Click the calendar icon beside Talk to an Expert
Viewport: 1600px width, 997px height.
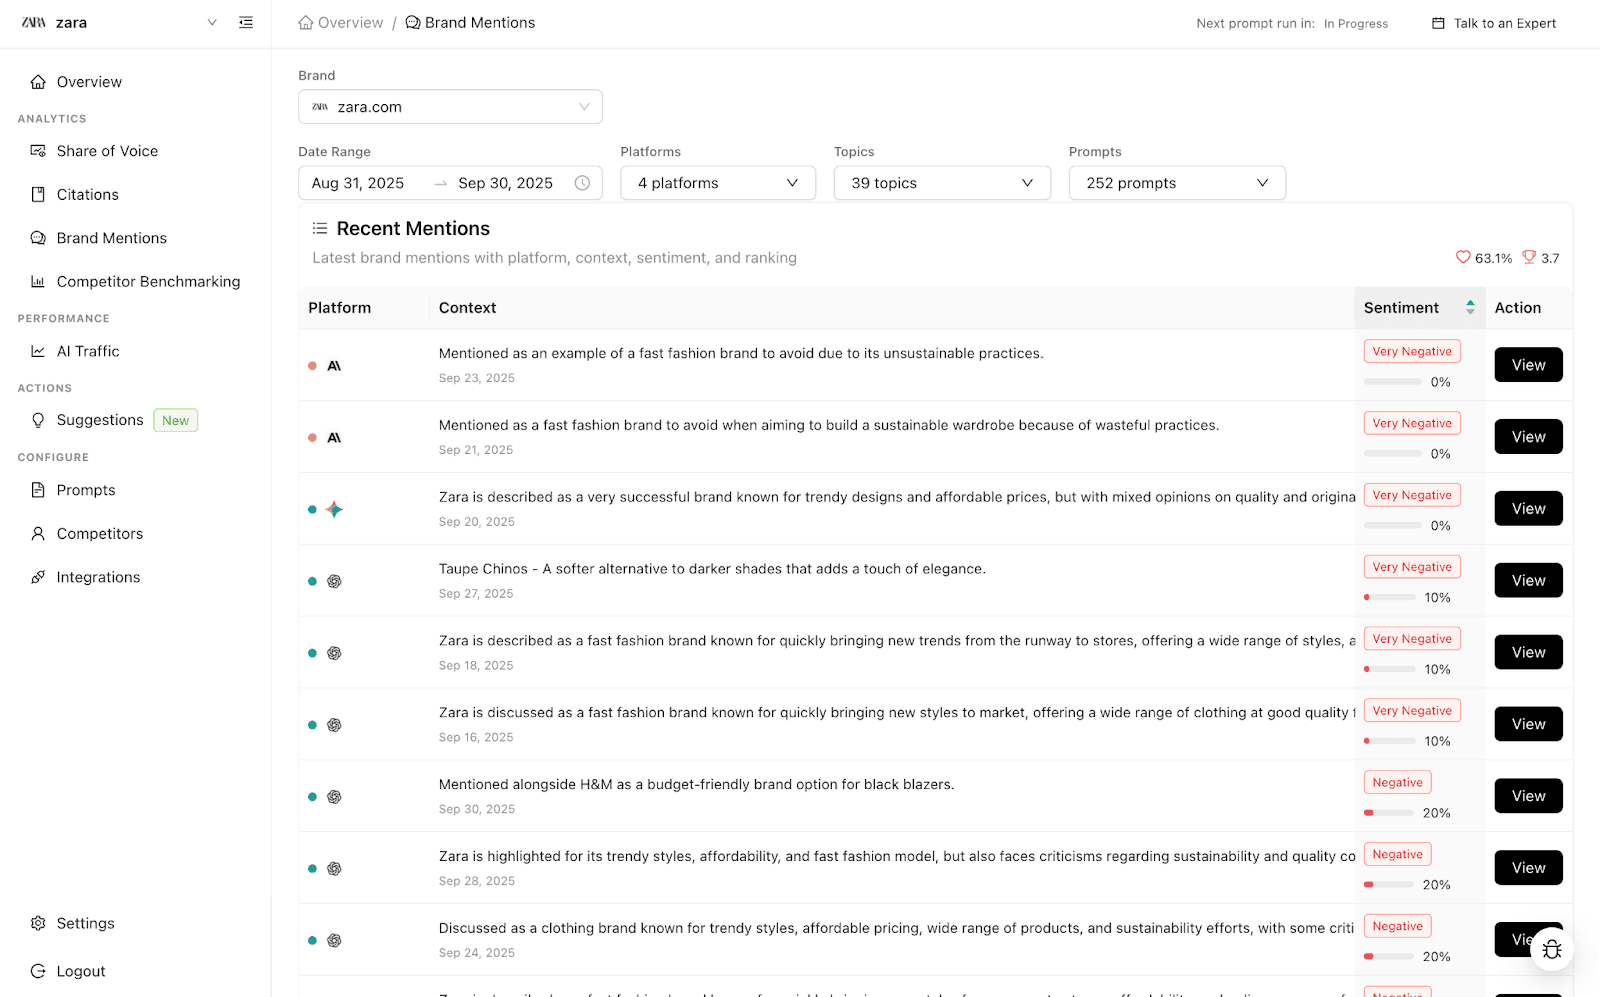click(1438, 23)
